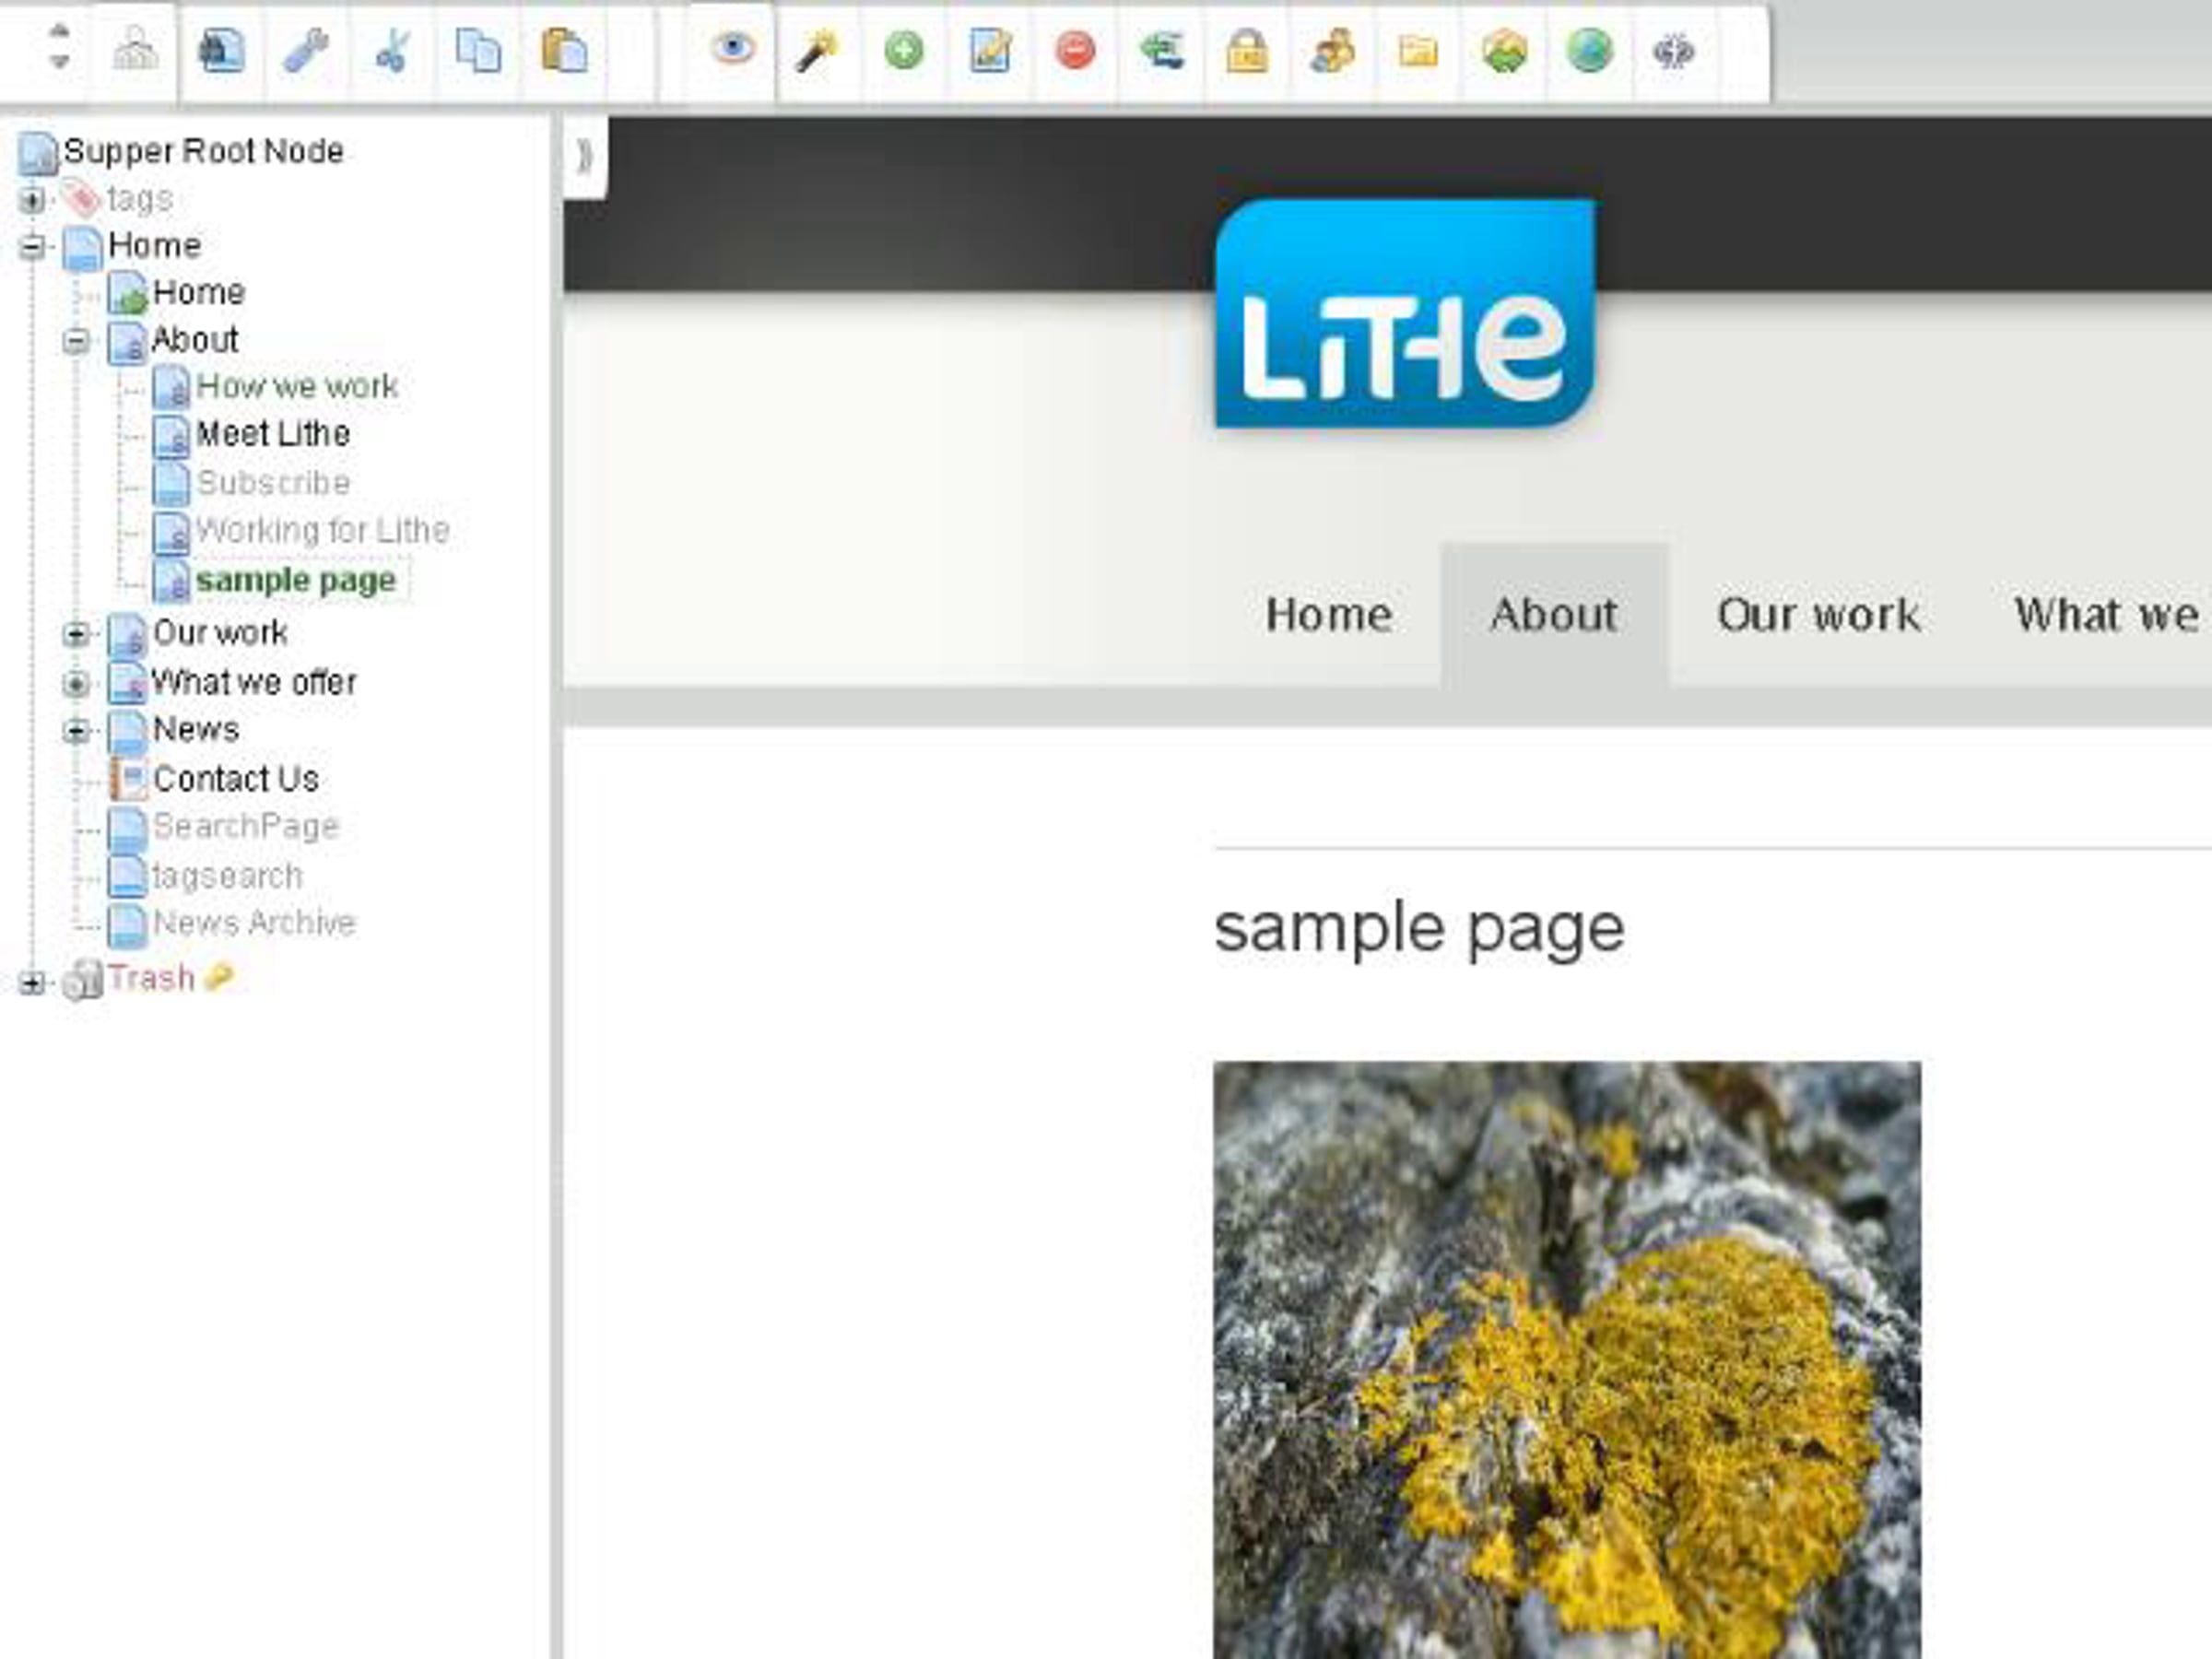Open the Home navigation tab

coord(1328,614)
